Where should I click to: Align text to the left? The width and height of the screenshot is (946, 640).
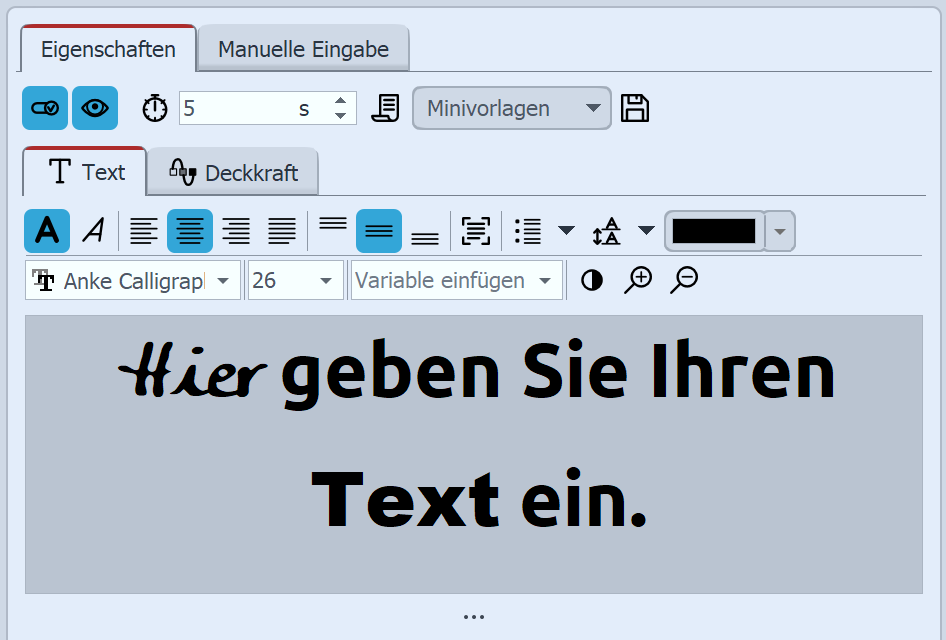pyautogui.click(x=143, y=231)
